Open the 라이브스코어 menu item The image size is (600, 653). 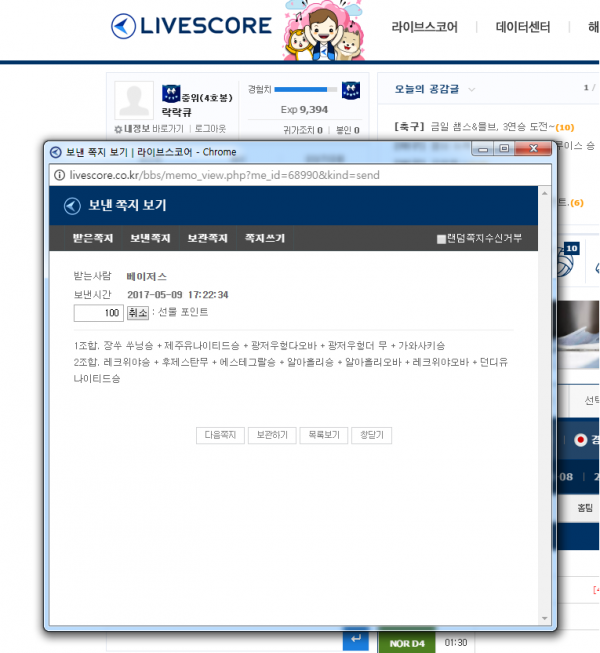[x=424, y=27]
